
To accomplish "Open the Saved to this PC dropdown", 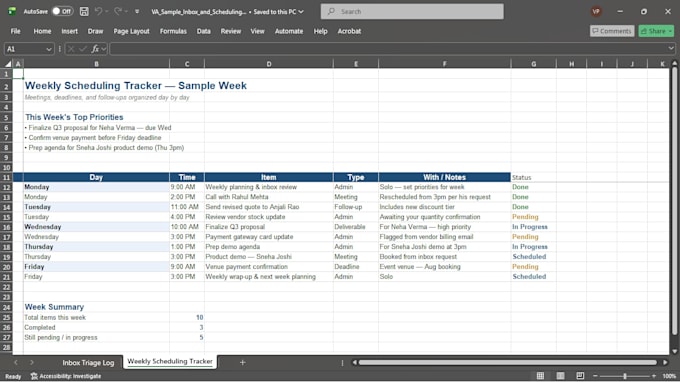I will point(278,12).
